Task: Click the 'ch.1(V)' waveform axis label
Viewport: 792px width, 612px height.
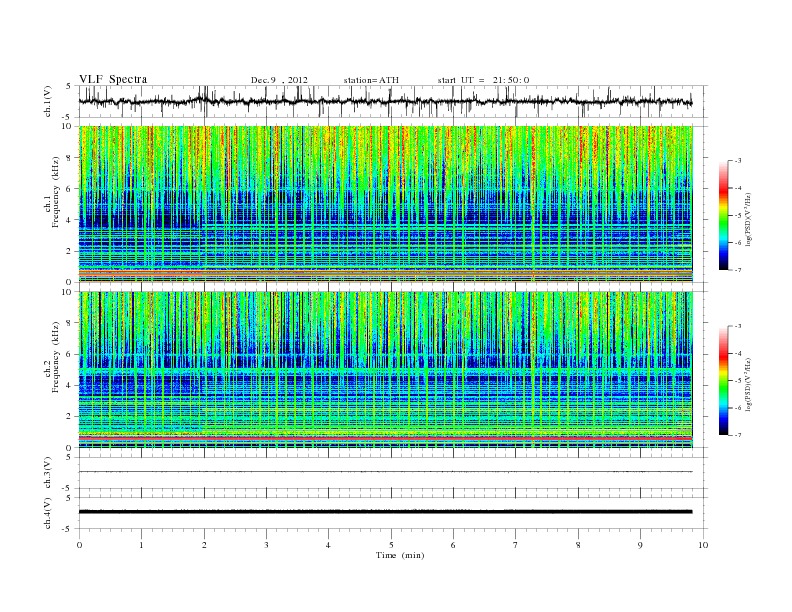Action: [48, 101]
